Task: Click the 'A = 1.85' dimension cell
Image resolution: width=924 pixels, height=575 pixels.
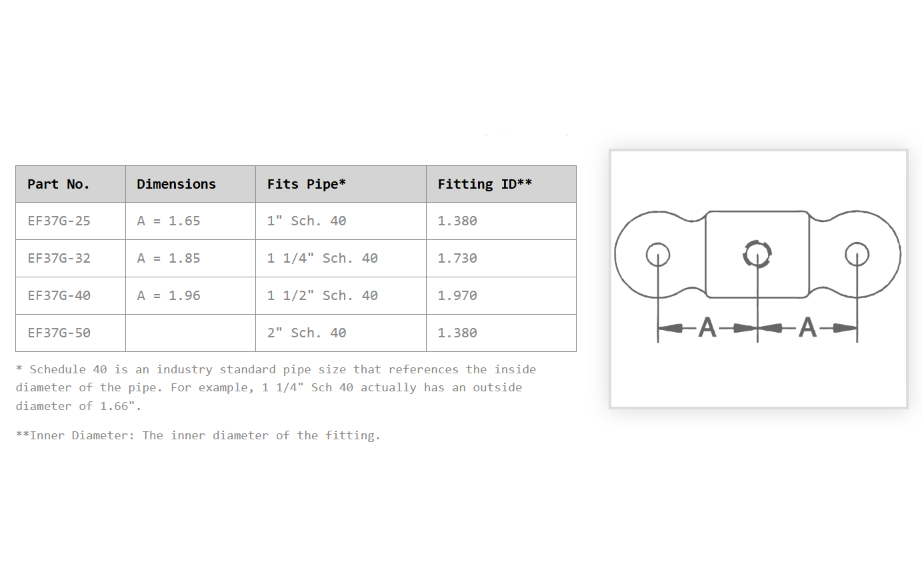Action: coord(168,258)
